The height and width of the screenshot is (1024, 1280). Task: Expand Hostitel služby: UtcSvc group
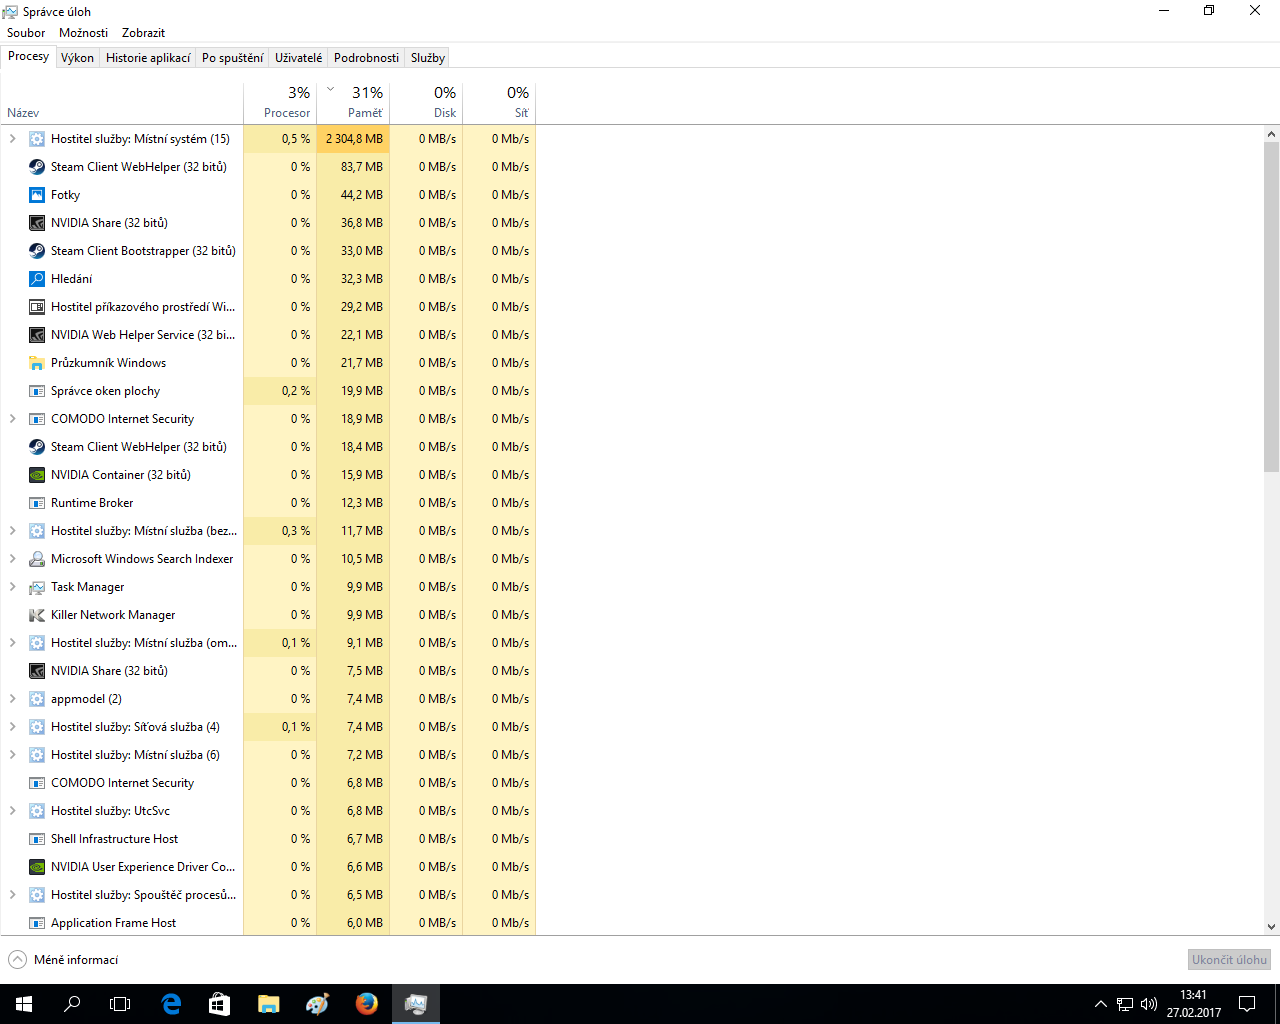click(x=12, y=811)
